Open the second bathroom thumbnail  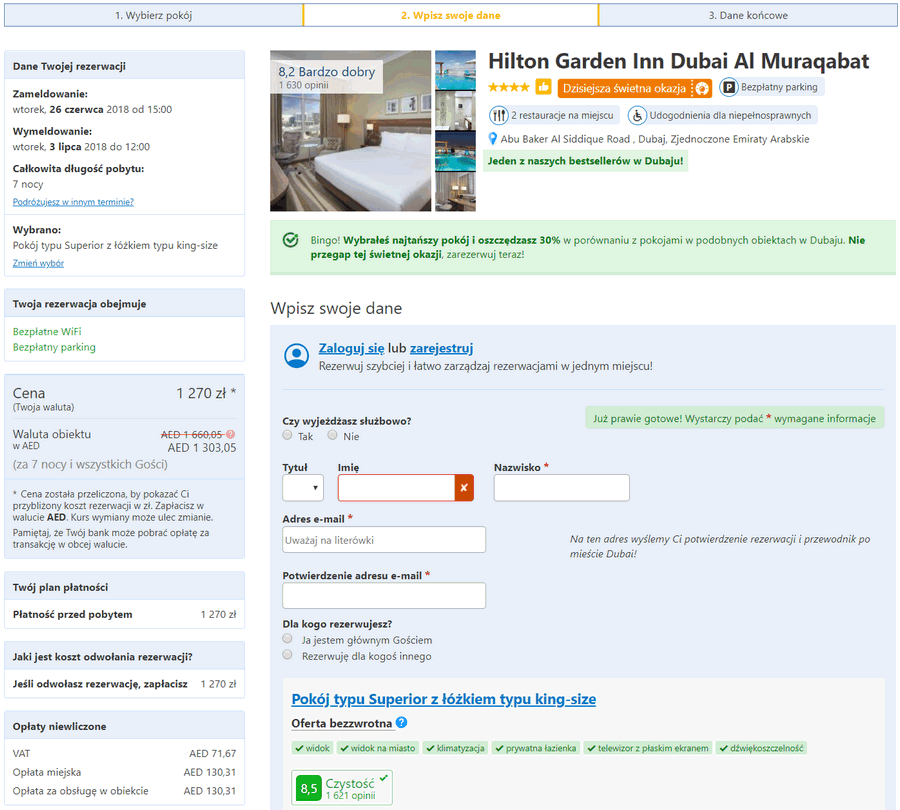[x=455, y=110]
